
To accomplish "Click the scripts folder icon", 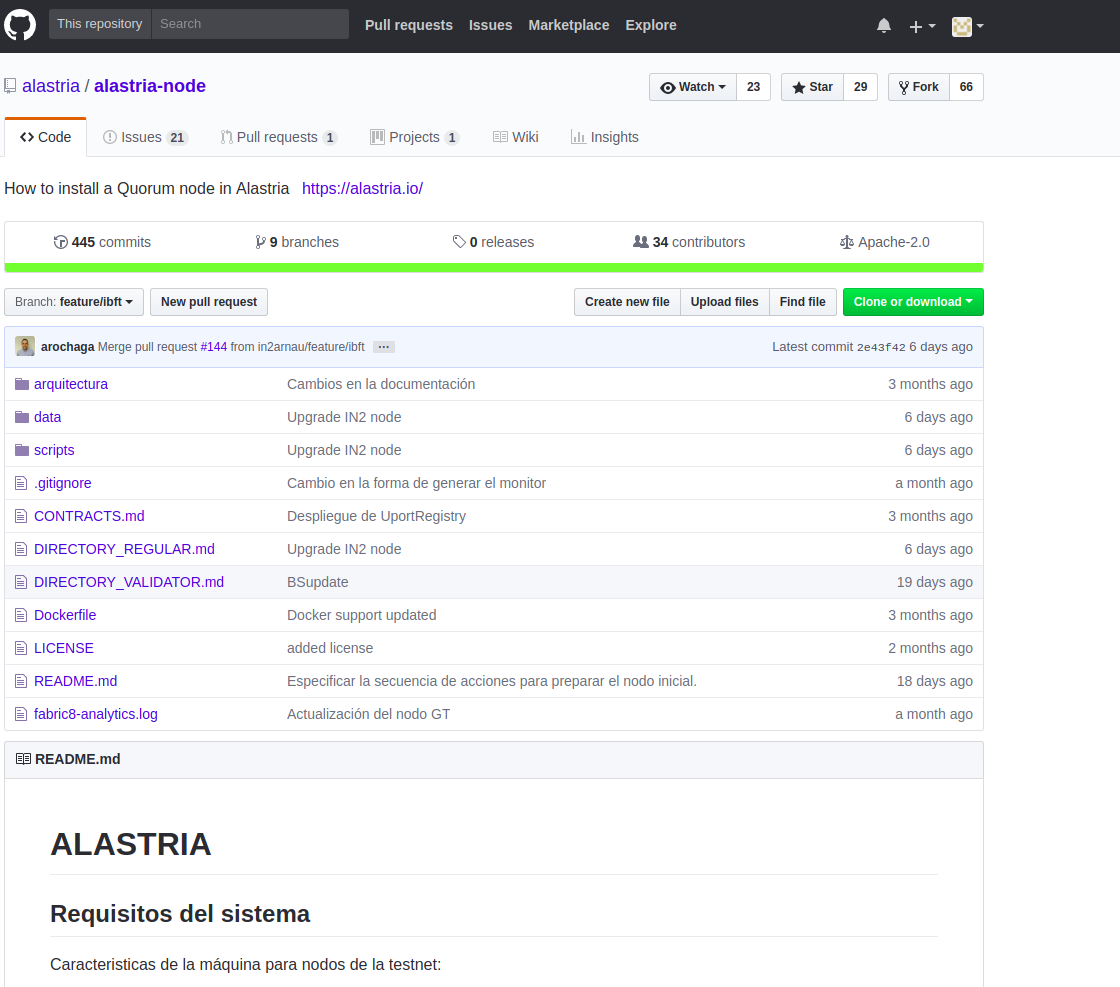I will click(x=22, y=450).
